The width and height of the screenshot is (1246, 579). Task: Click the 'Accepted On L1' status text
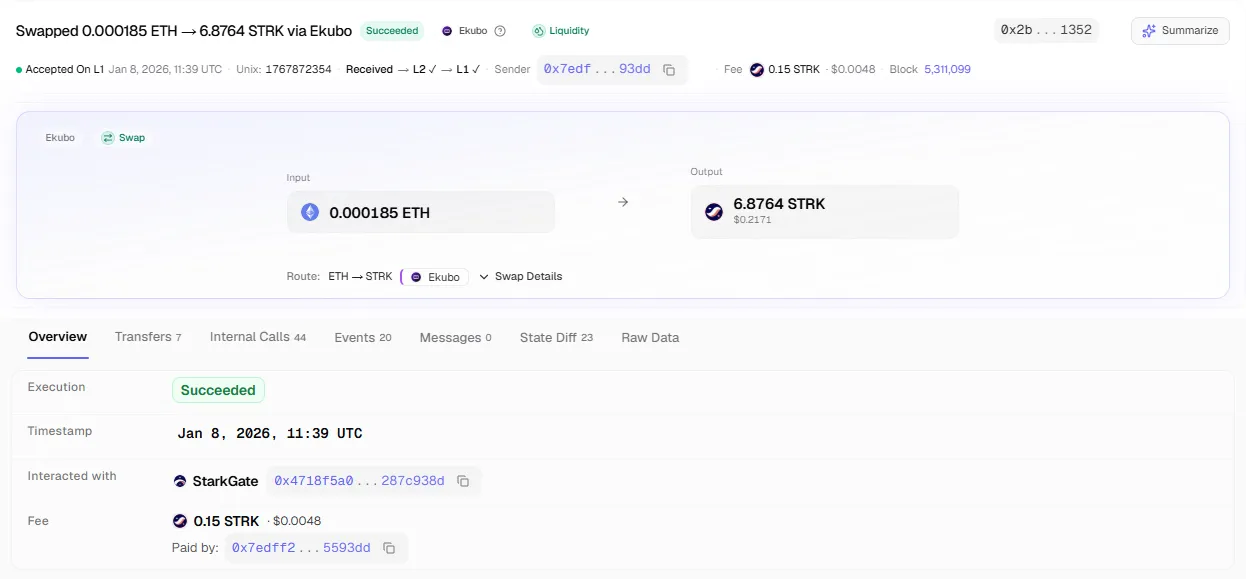pos(64,70)
